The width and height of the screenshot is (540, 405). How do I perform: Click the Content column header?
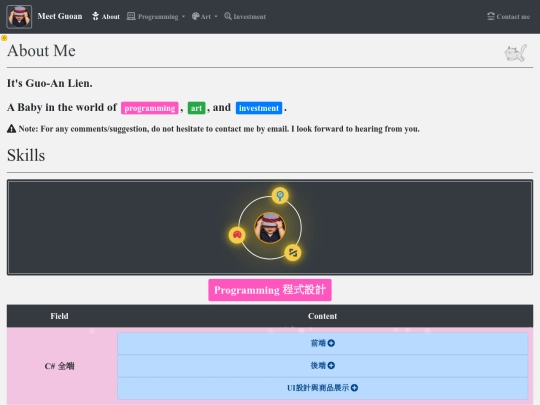click(322, 316)
